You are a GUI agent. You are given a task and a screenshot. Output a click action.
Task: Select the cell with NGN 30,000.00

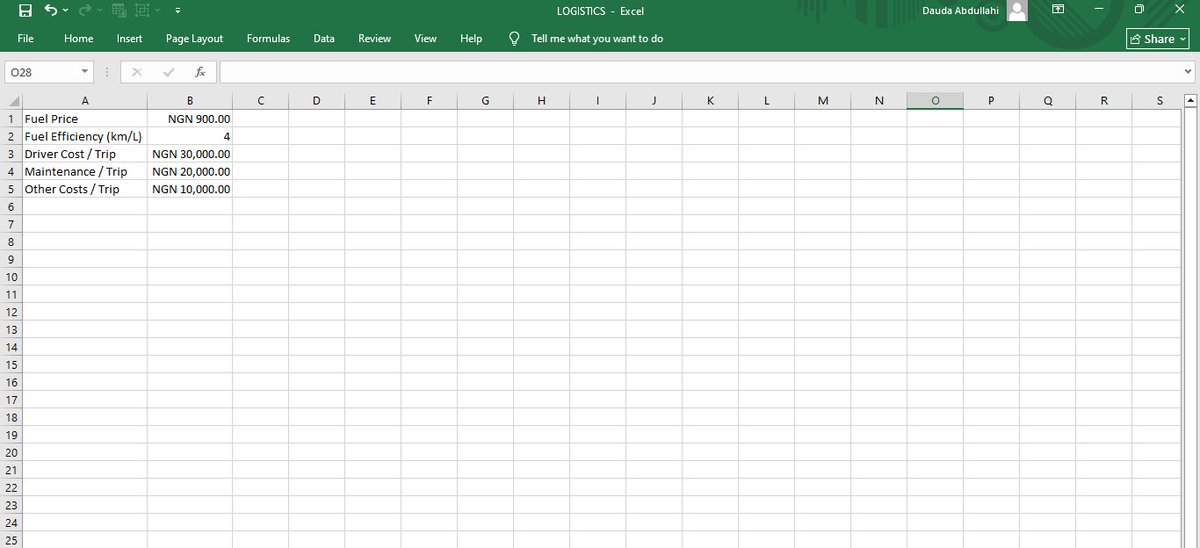[190, 154]
